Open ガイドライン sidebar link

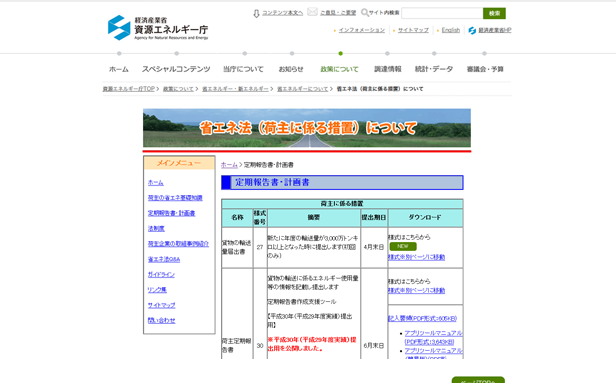pyautogui.click(x=161, y=275)
